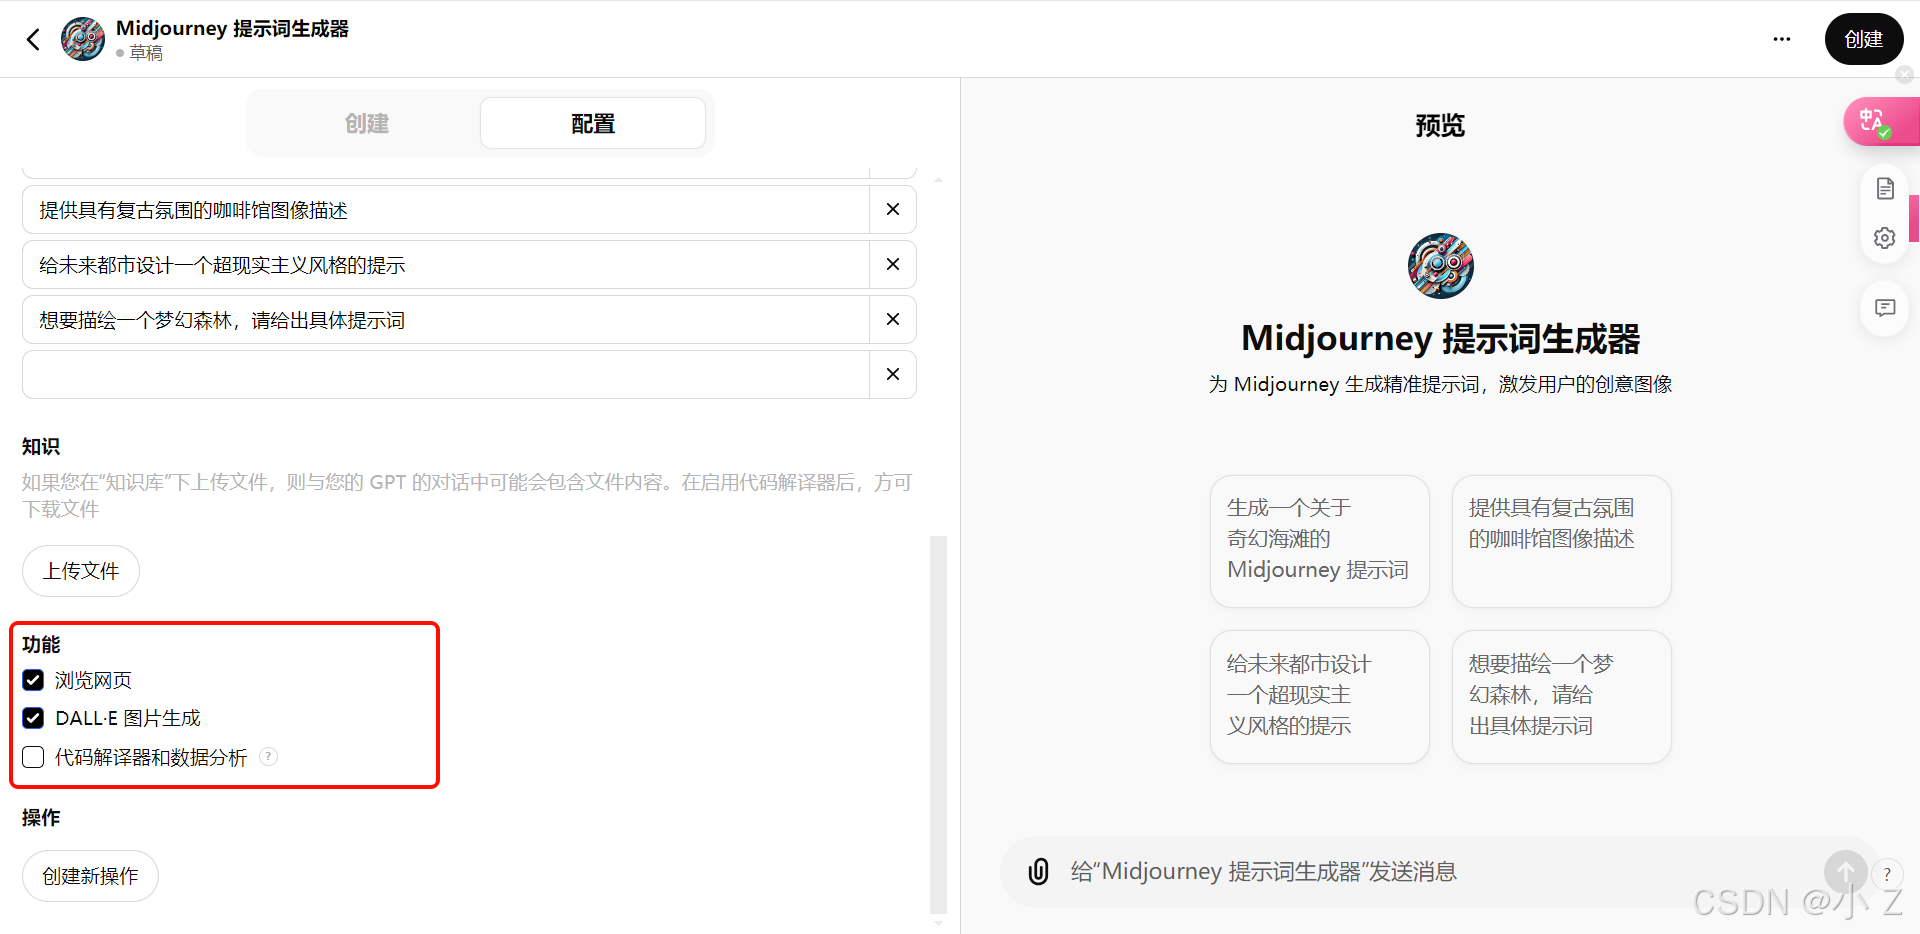Screen dimensions: 1920x934
Task: Open the document icon in right sidebar
Action: coord(1885,188)
